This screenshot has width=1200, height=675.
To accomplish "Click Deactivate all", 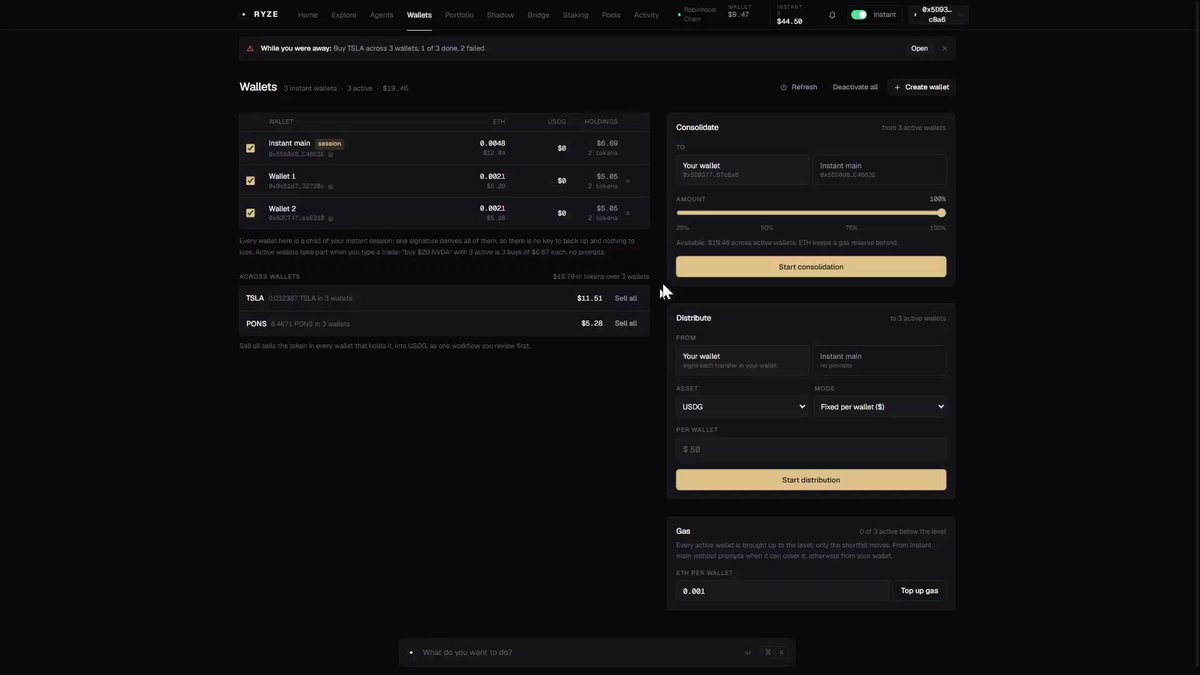I will point(855,87).
